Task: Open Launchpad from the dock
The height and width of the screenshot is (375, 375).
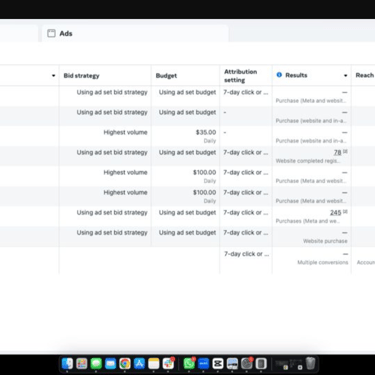Action: coord(82,363)
